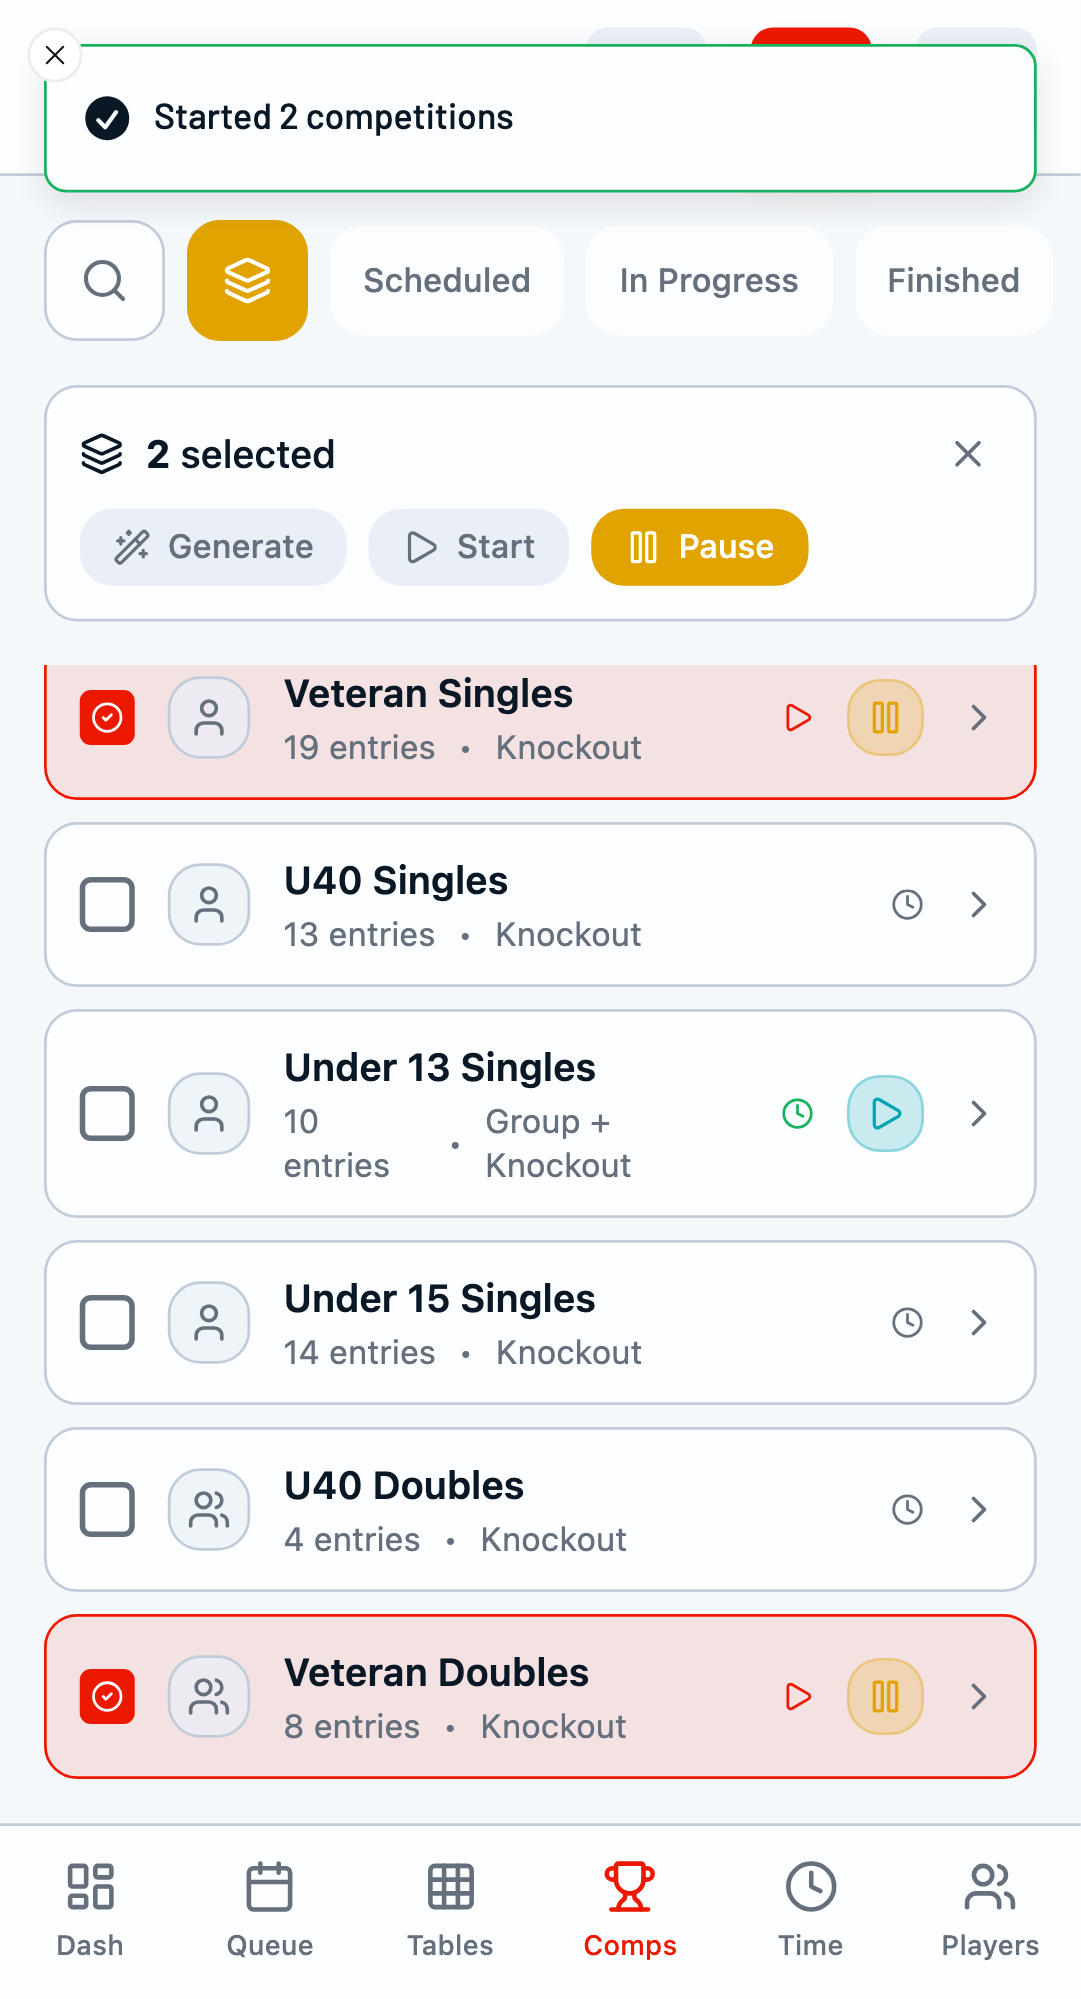Uncheck the Veteran Doubles checkbox
This screenshot has width=1081, height=1999.
coord(107,1697)
